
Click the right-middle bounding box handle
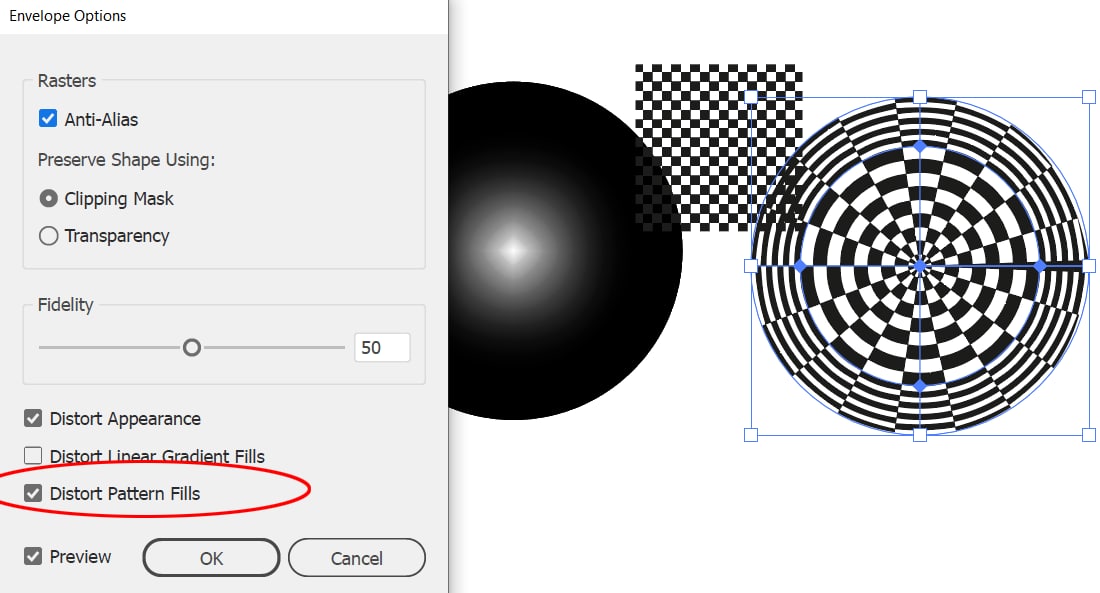[x=1089, y=266]
